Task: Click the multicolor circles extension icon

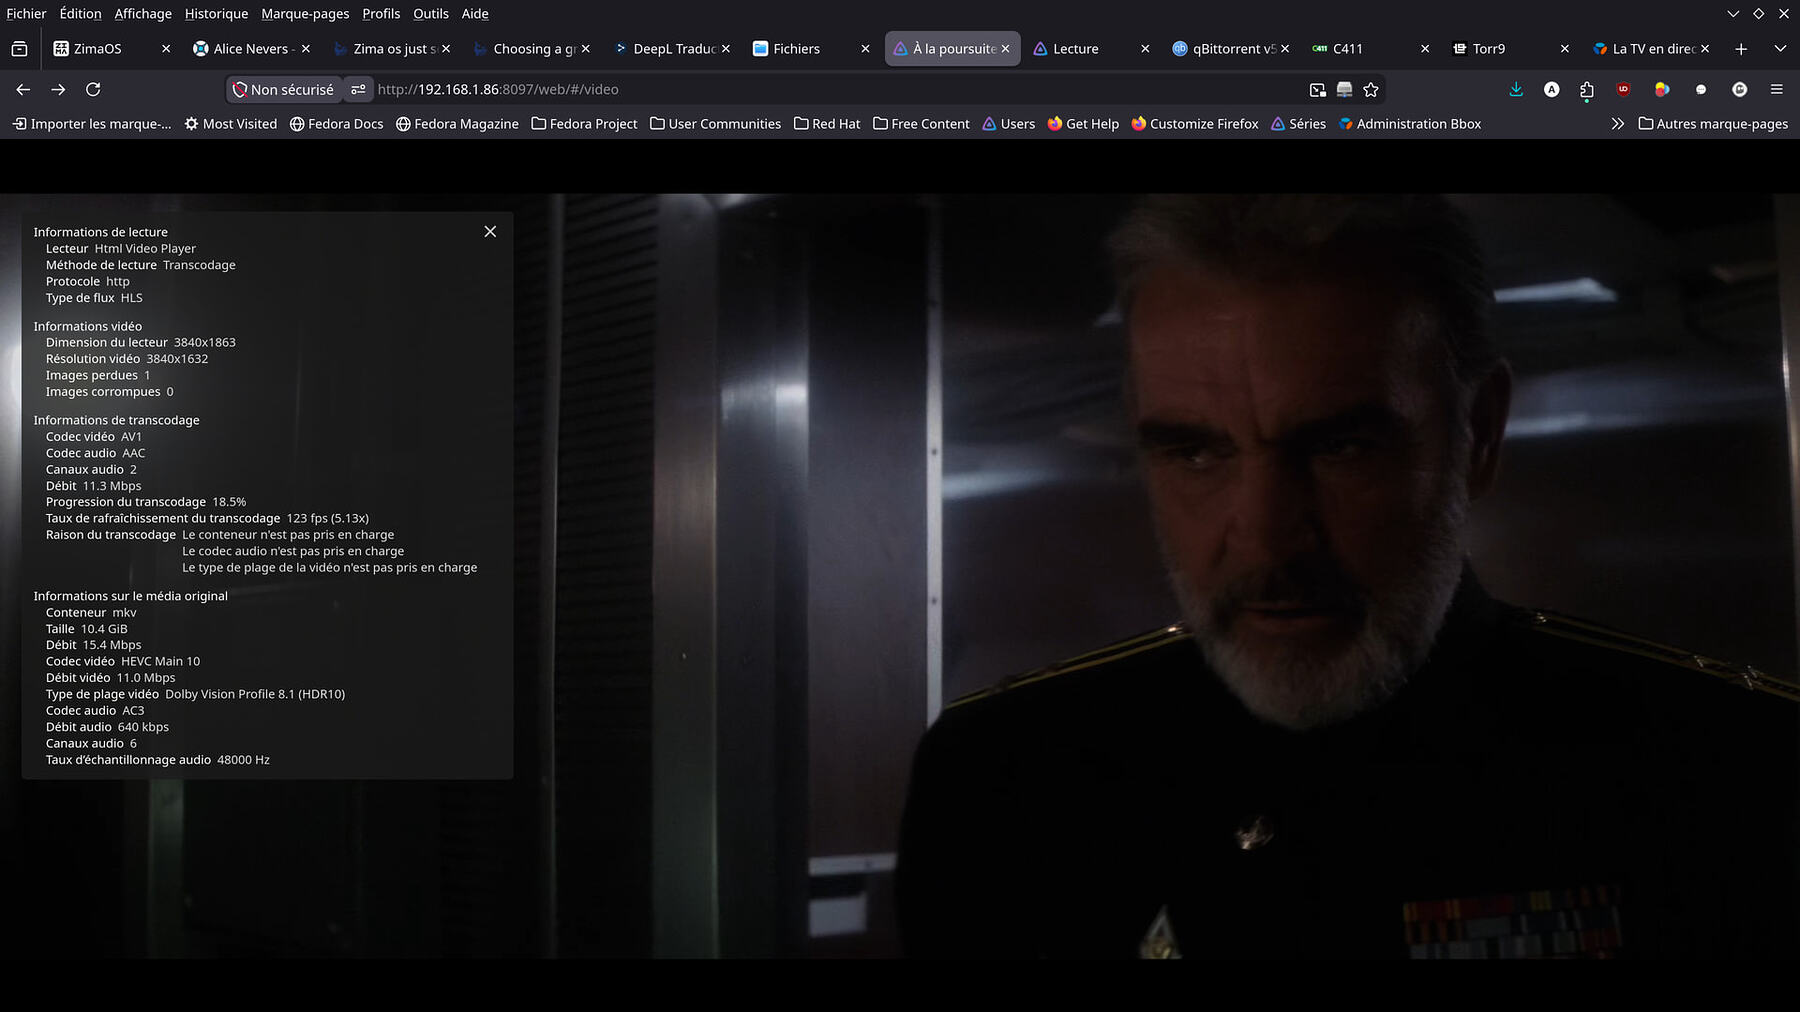Action: 1662,90
